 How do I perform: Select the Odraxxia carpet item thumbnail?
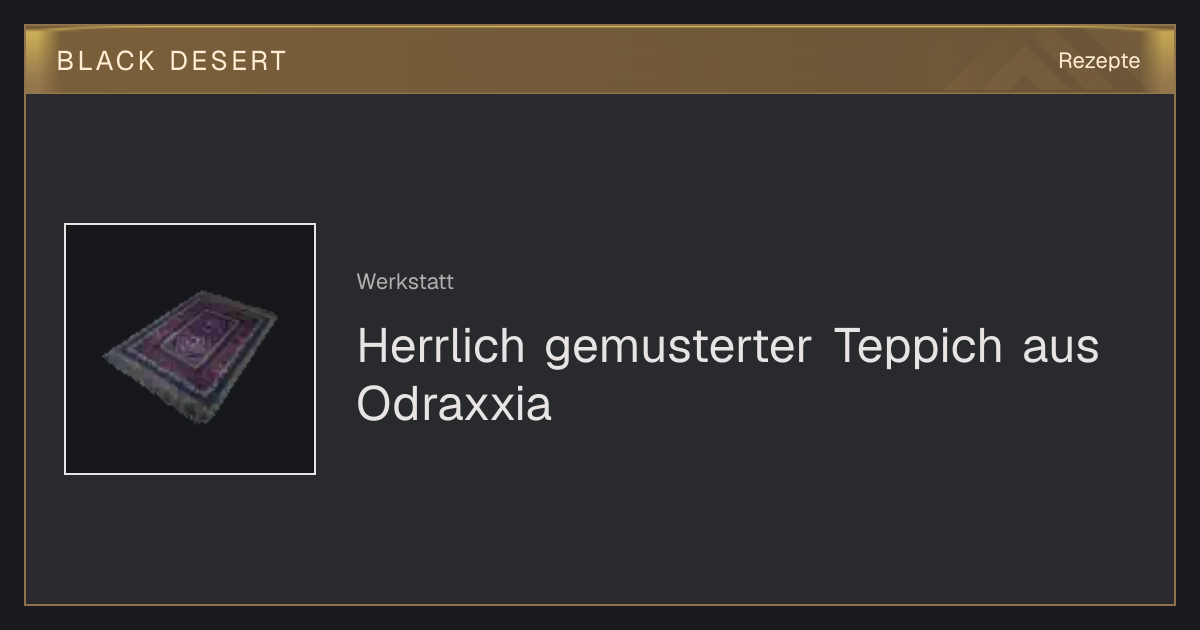coord(190,349)
